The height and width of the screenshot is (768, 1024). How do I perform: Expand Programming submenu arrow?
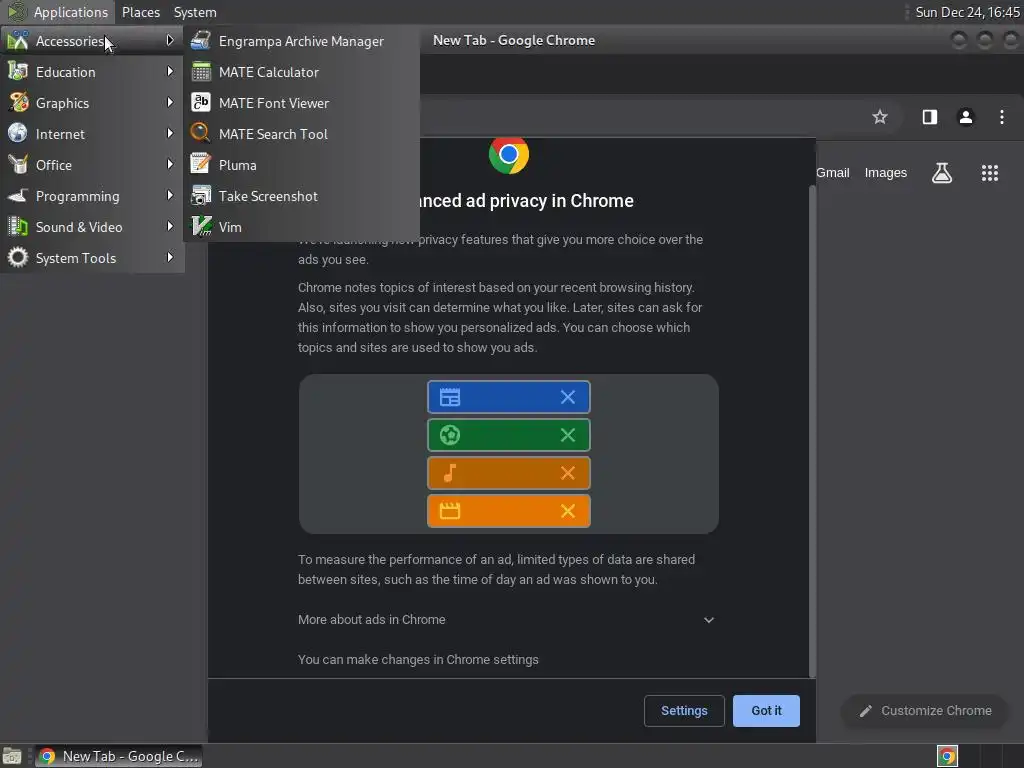point(170,195)
